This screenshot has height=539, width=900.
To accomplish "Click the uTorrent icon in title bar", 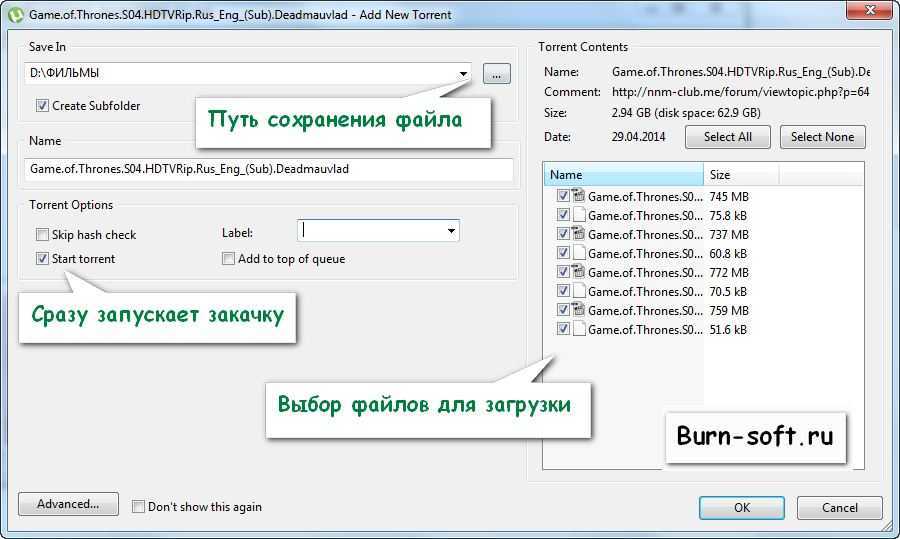I will click(15, 14).
